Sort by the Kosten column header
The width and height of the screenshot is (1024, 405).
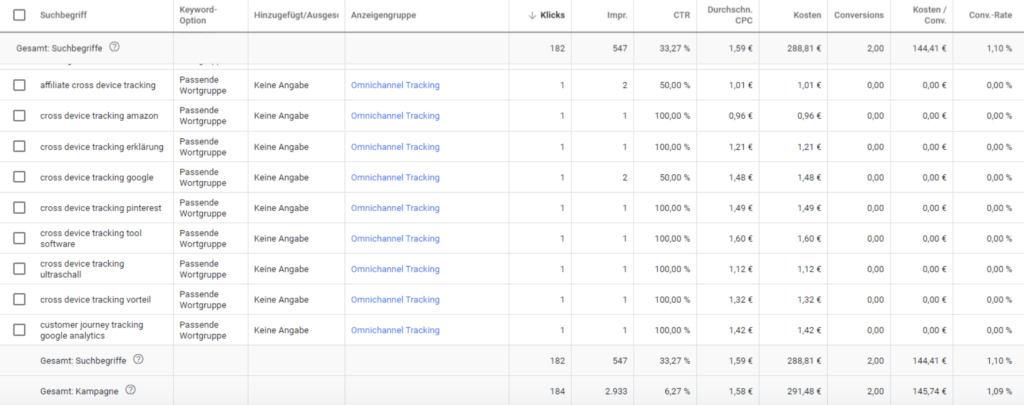tap(807, 16)
